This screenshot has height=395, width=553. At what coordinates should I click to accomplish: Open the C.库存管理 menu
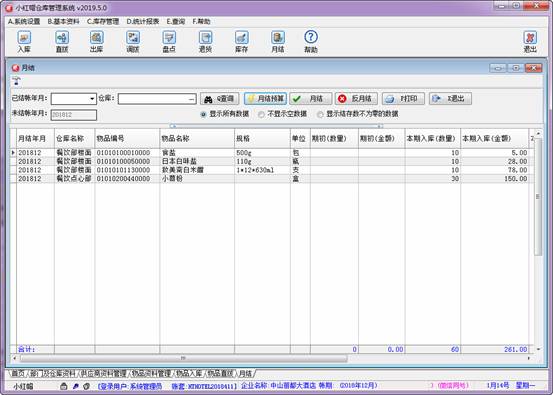tap(103, 22)
